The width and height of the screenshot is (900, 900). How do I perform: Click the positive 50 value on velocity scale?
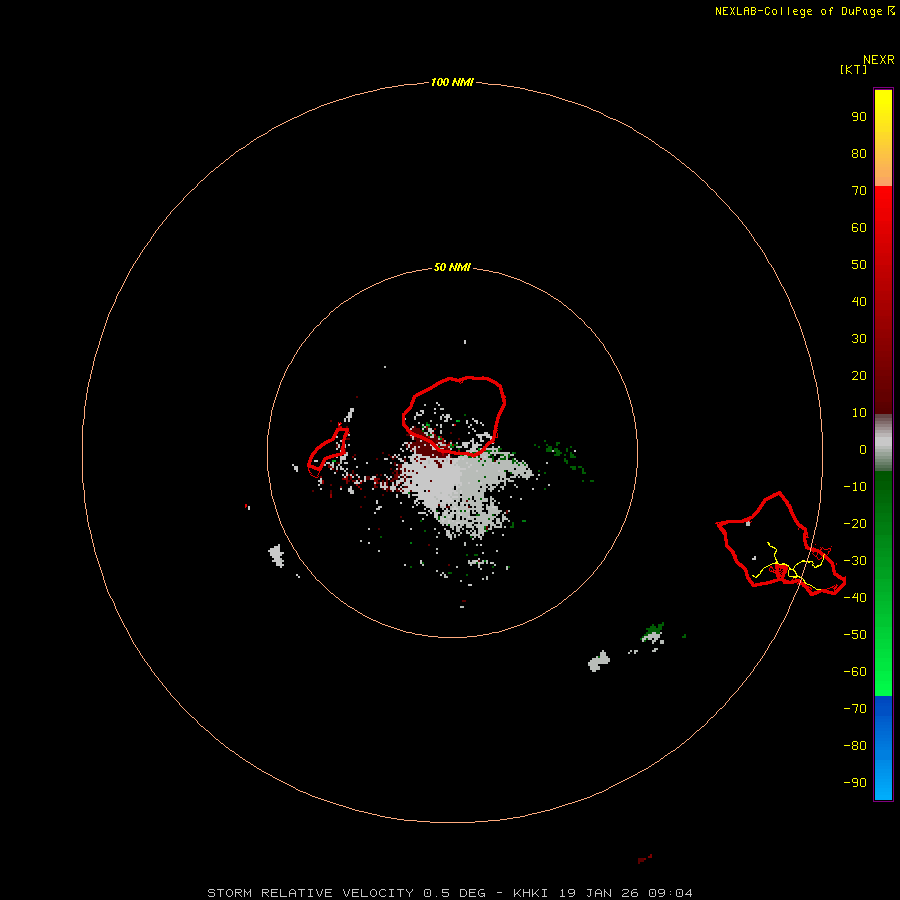tap(859, 265)
